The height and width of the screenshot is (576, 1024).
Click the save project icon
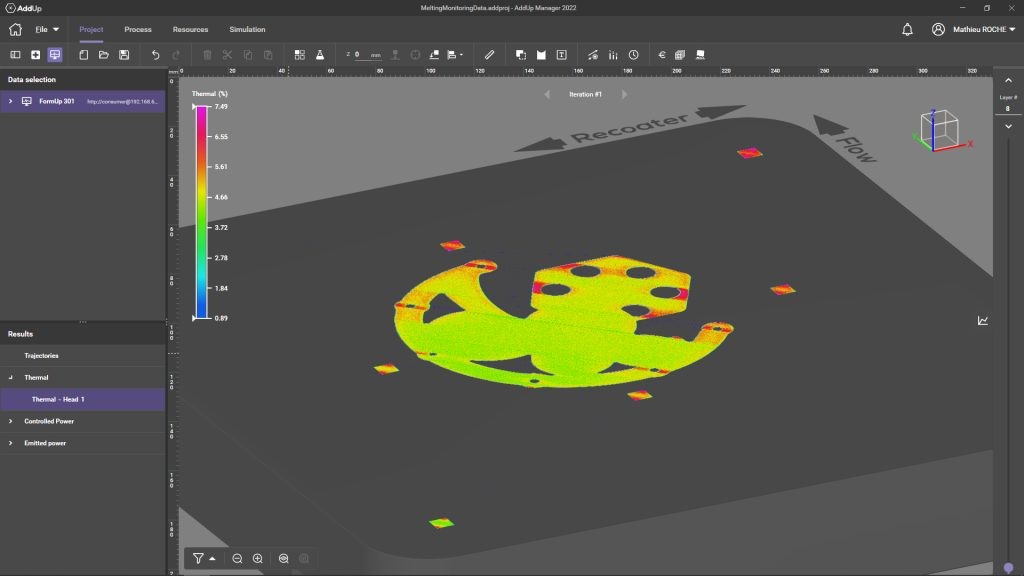(x=124, y=55)
